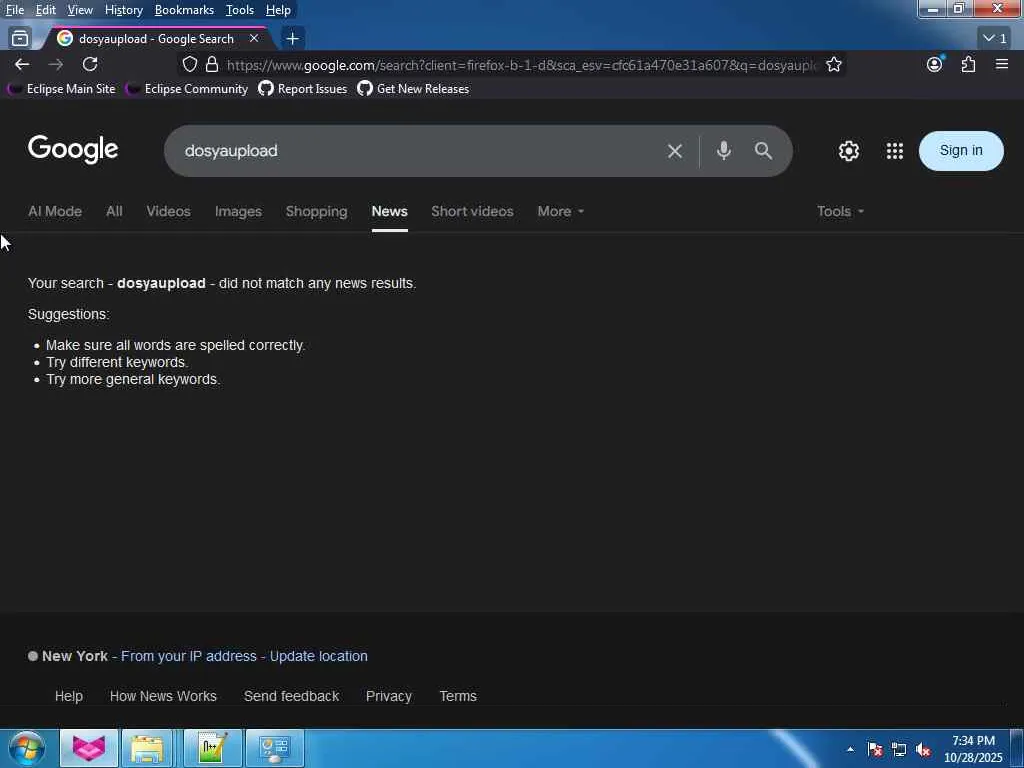
Task: Click the Update location link
Action: (319, 656)
